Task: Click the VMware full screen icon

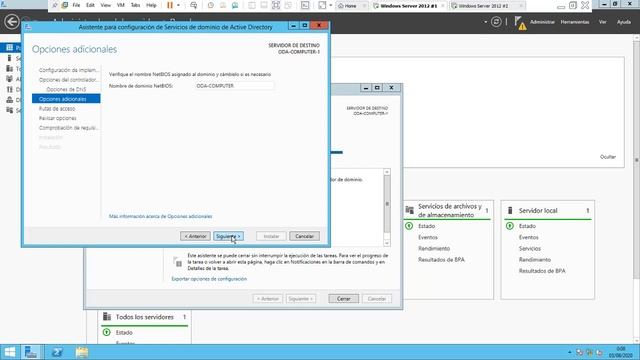Action: (276, 5)
